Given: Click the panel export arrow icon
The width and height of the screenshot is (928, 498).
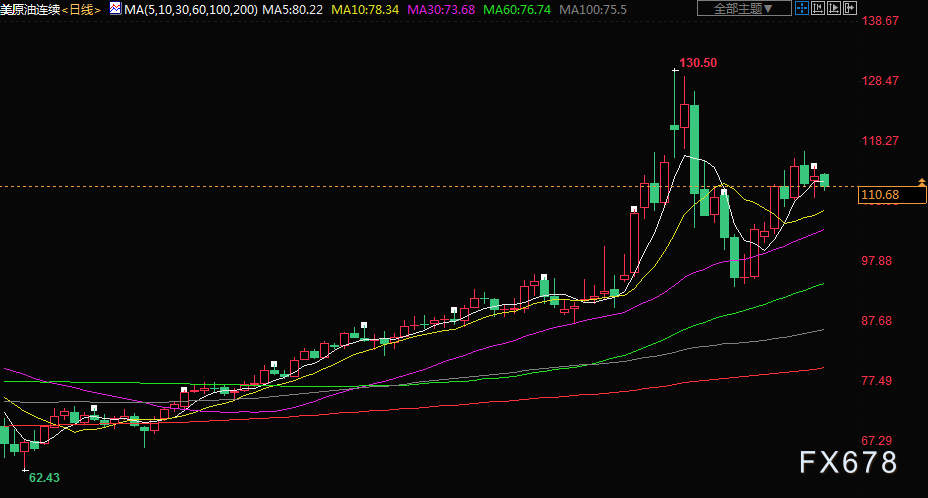Looking at the screenshot, I should 850,8.
